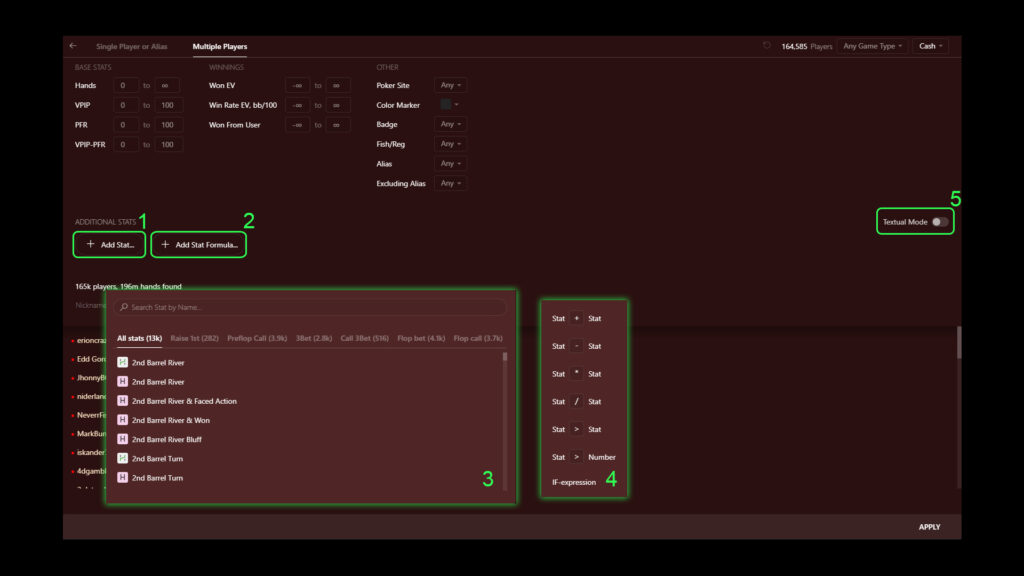This screenshot has height=576, width=1024.
Task: Choose the IF-expression formula
Action: point(574,482)
